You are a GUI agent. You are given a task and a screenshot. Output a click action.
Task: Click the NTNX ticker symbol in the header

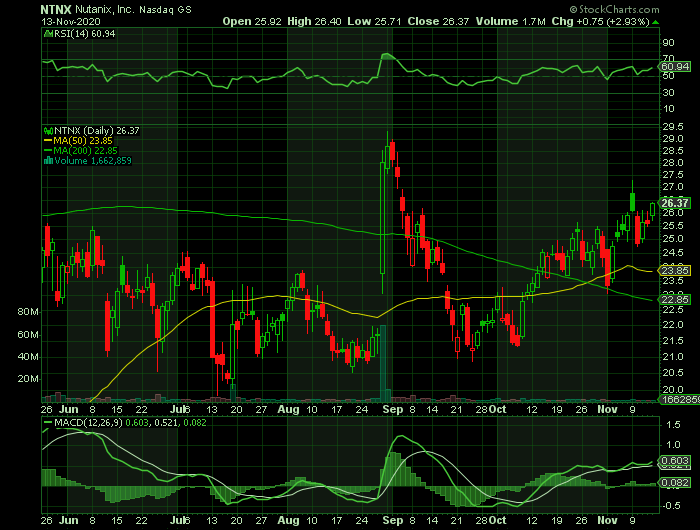pyautogui.click(x=57, y=9)
